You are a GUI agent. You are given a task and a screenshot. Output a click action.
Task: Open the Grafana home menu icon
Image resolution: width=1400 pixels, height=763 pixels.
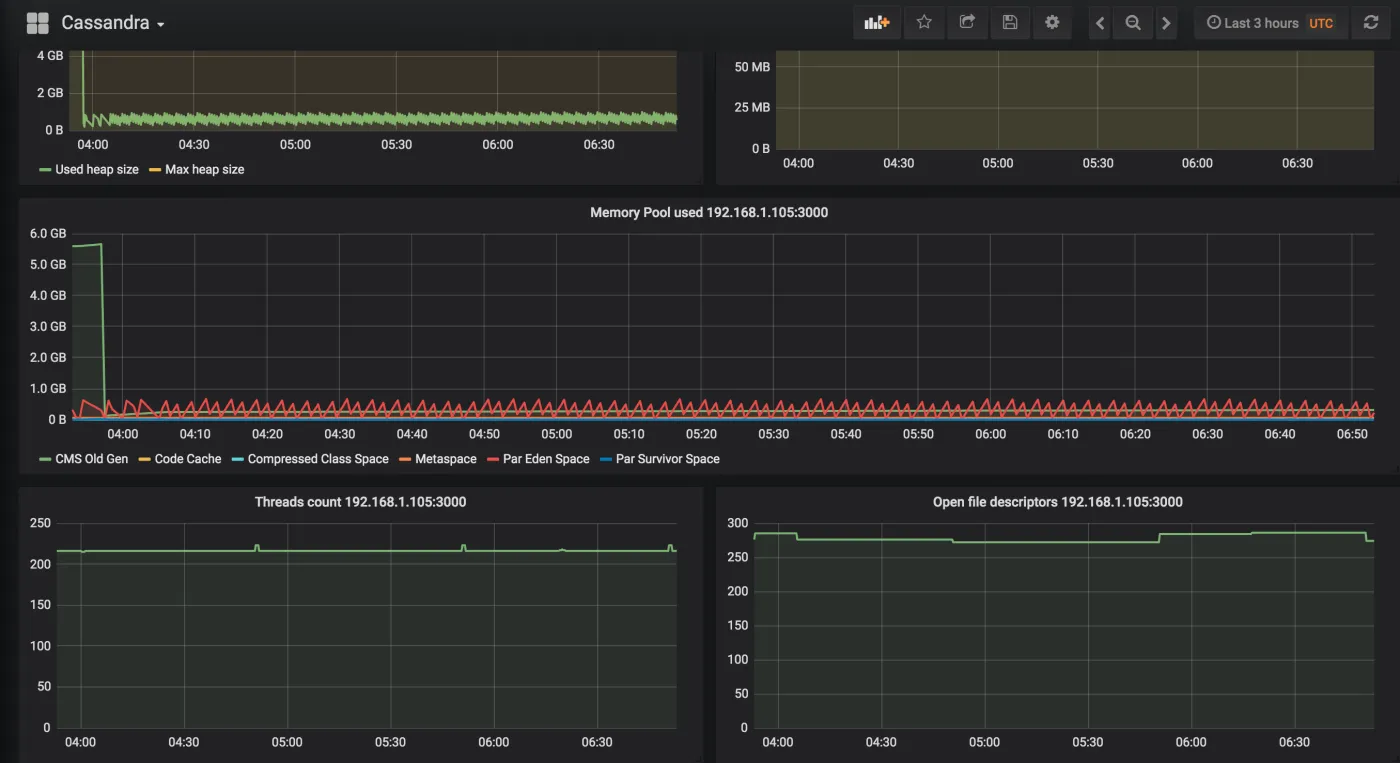37,22
